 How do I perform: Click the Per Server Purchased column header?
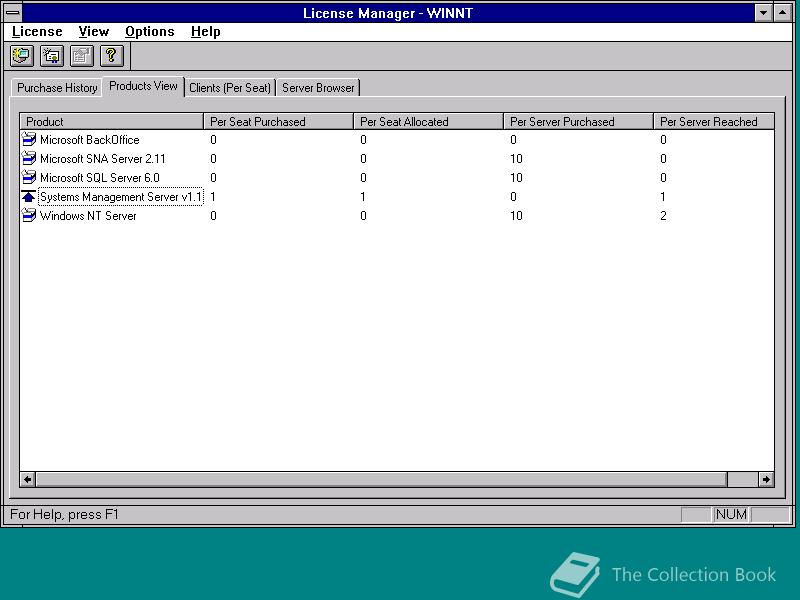[579, 121]
